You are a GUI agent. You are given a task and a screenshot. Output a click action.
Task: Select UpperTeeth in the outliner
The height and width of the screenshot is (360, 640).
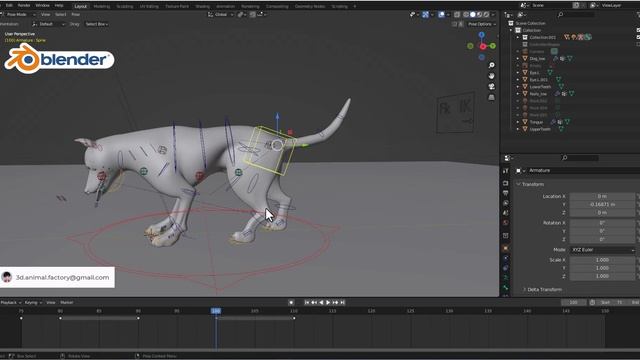[540, 129]
